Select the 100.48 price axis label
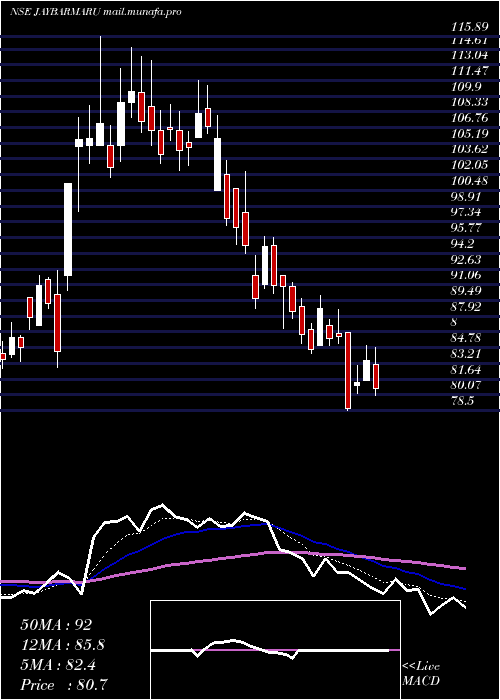 pyautogui.click(x=468, y=180)
